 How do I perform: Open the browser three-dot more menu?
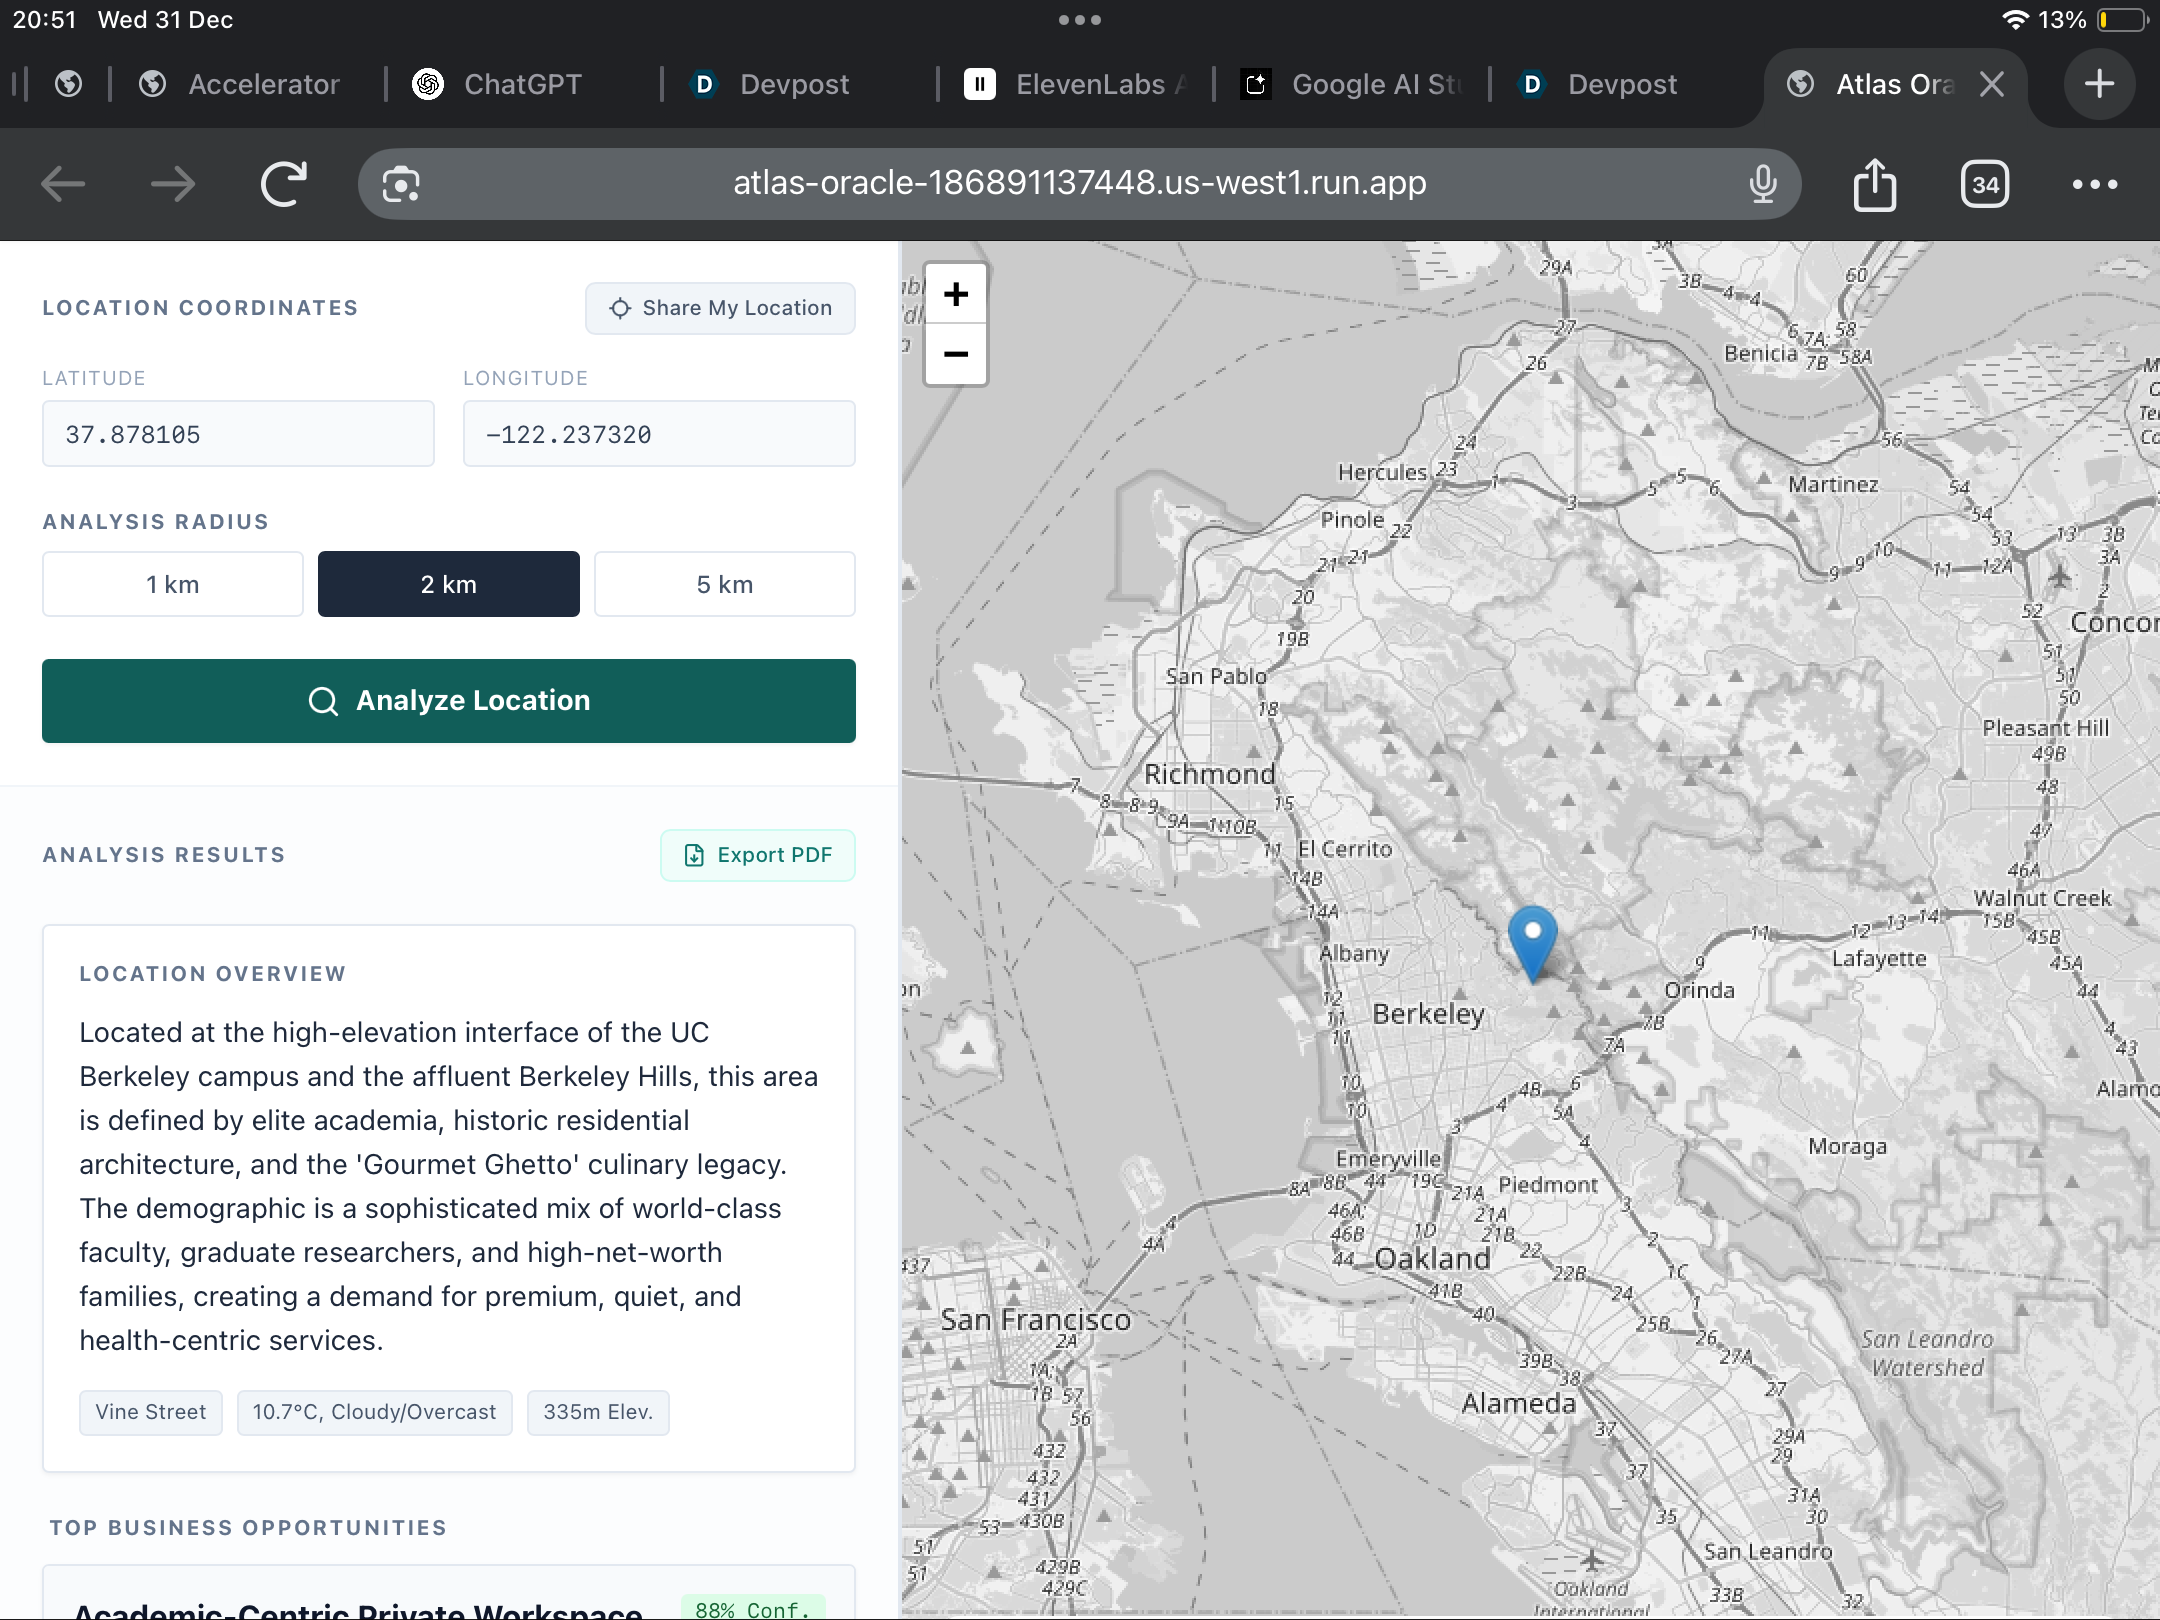[x=2095, y=184]
